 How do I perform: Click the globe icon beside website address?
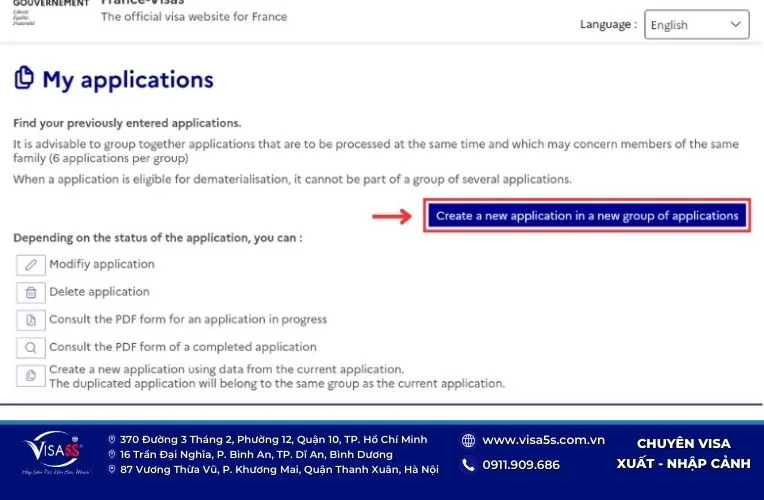468,441
